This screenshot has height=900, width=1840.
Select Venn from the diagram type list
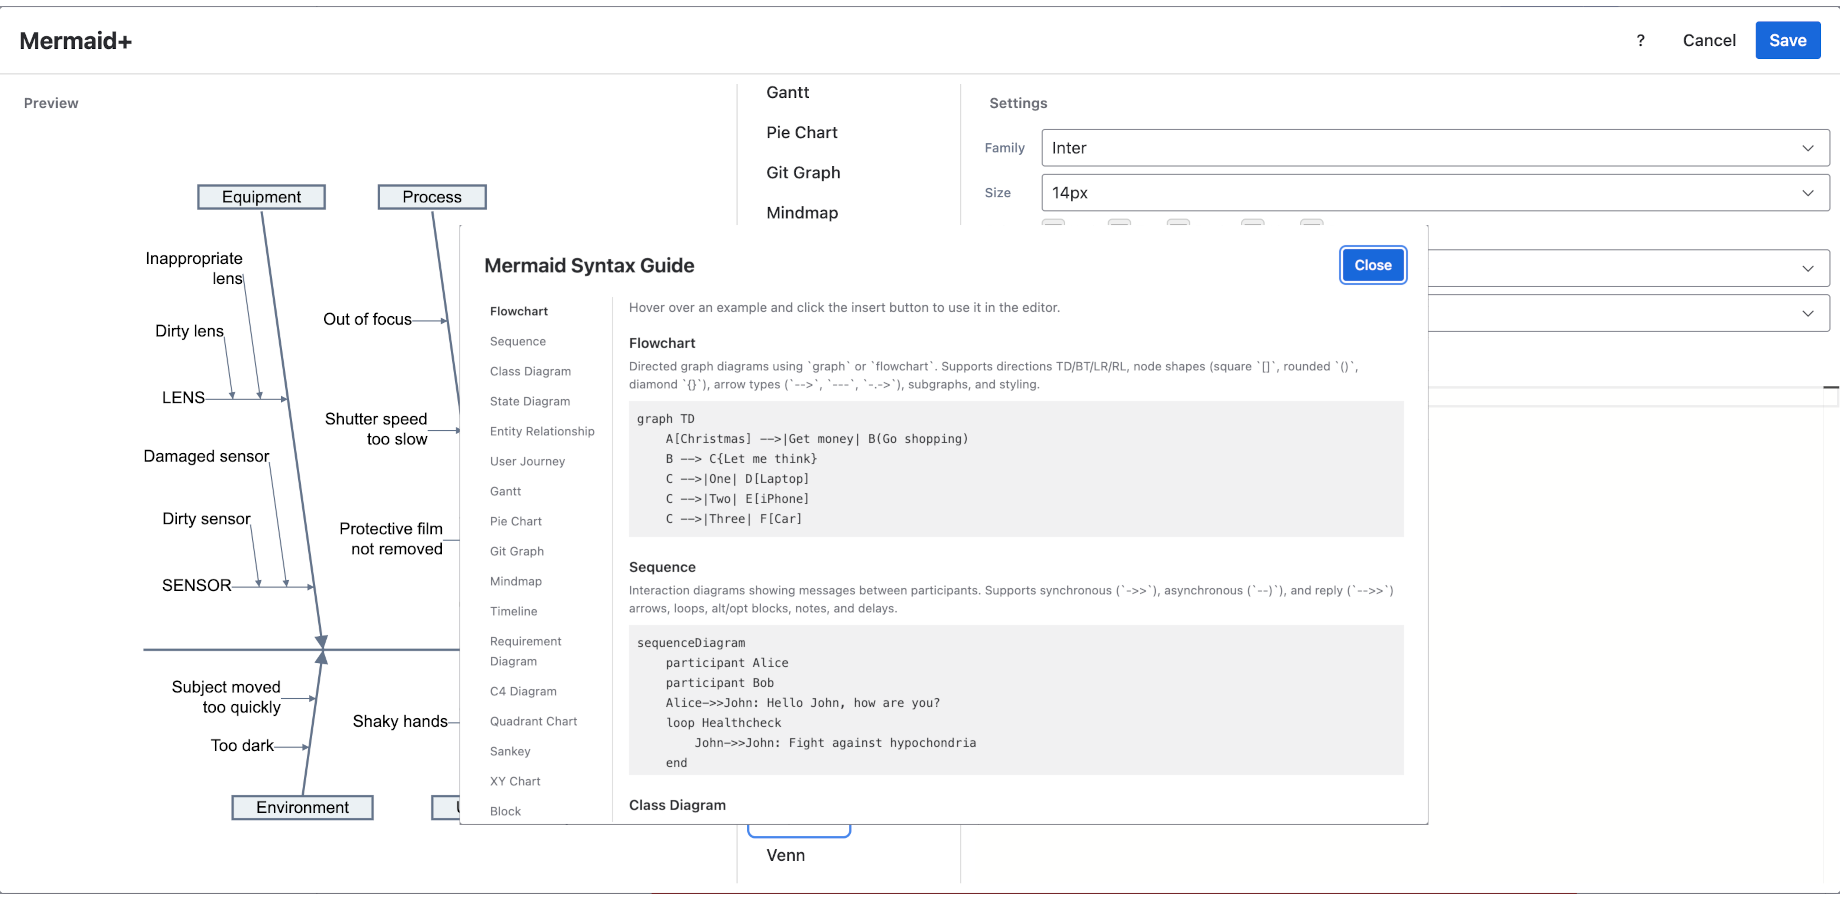(786, 855)
